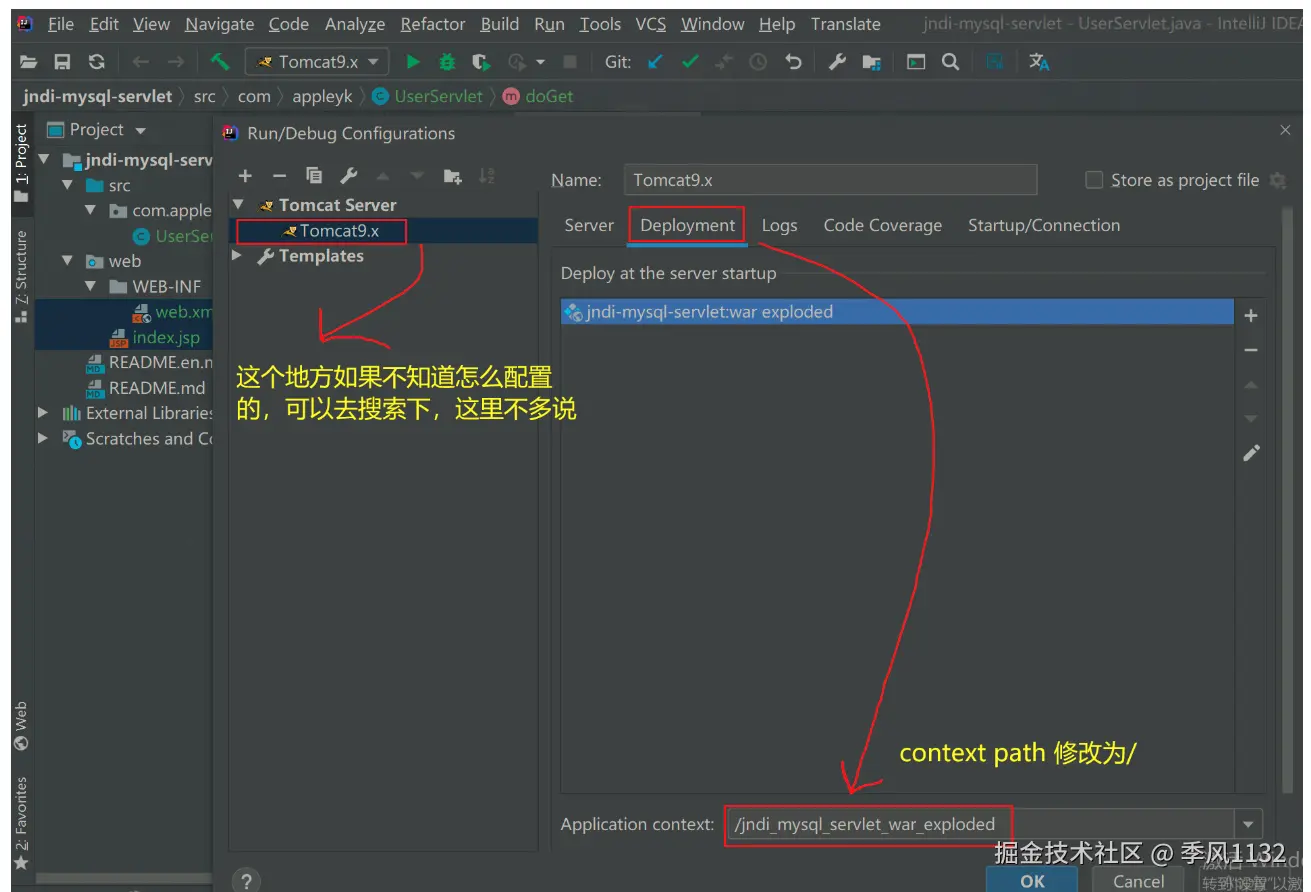The width and height of the screenshot is (1311, 892).
Task: Enable Store as project file checkbox
Action: (x=1094, y=180)
